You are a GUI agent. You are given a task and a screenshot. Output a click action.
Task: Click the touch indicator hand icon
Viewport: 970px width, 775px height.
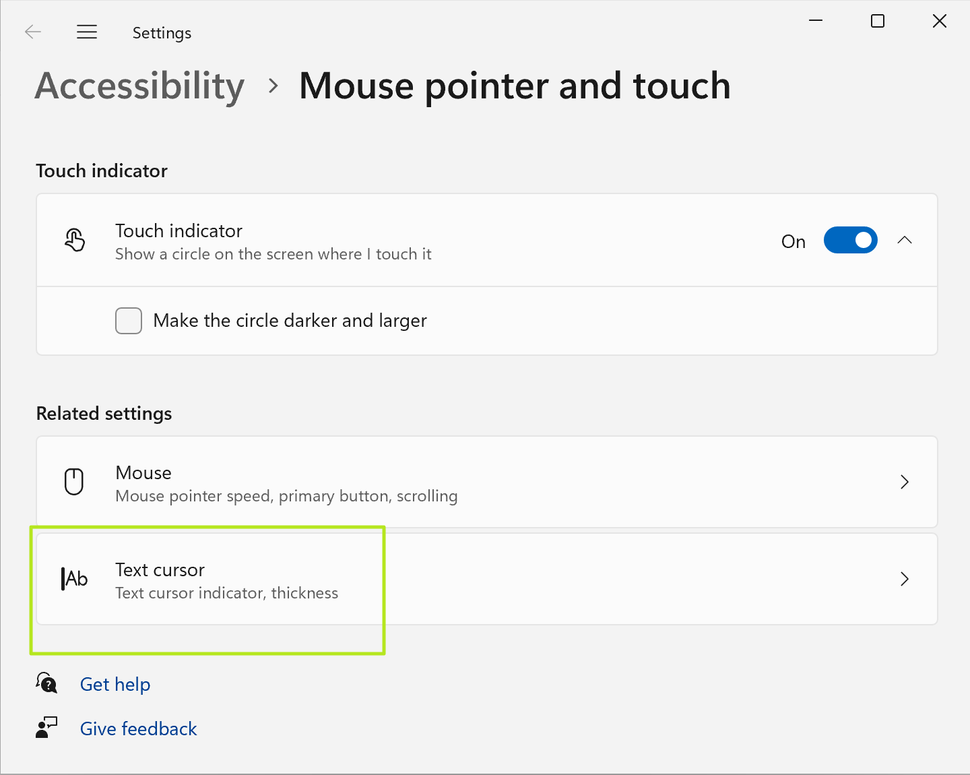point(75,239)
